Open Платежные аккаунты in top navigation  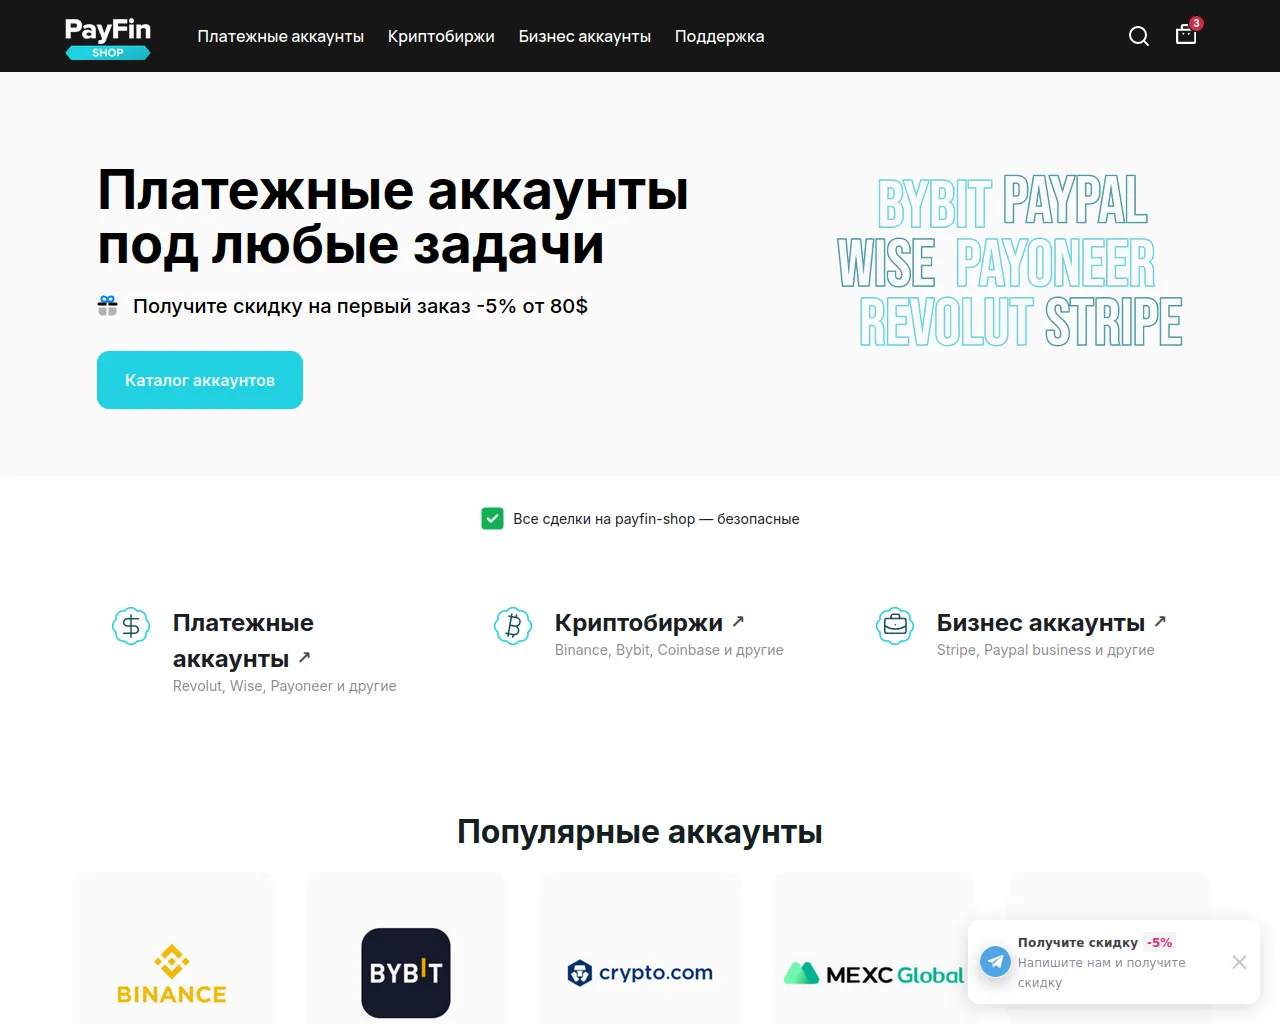pos(280,37)
